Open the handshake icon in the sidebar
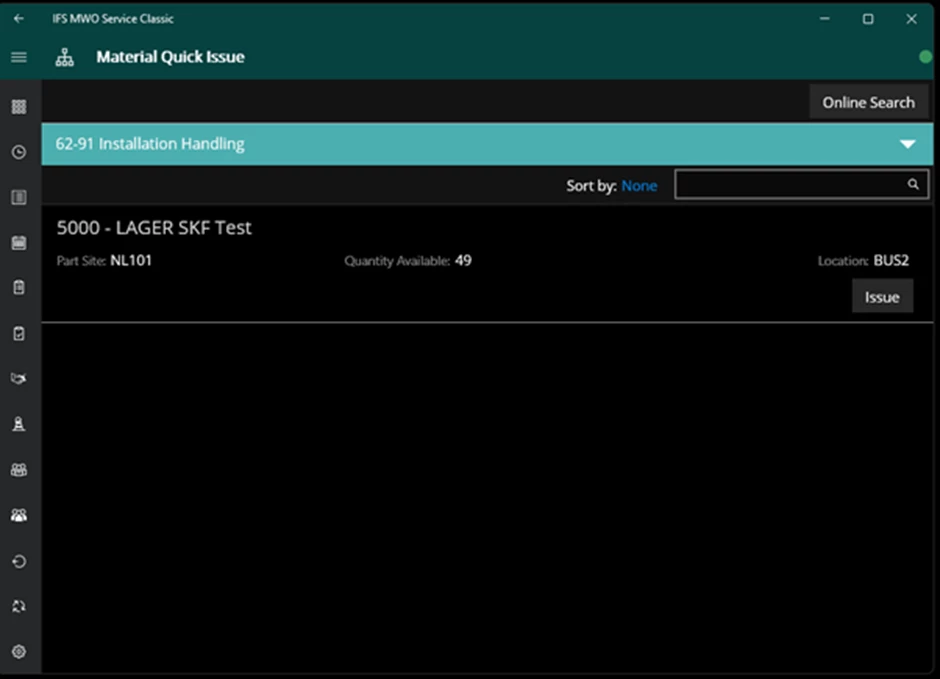 pos(19,379)
